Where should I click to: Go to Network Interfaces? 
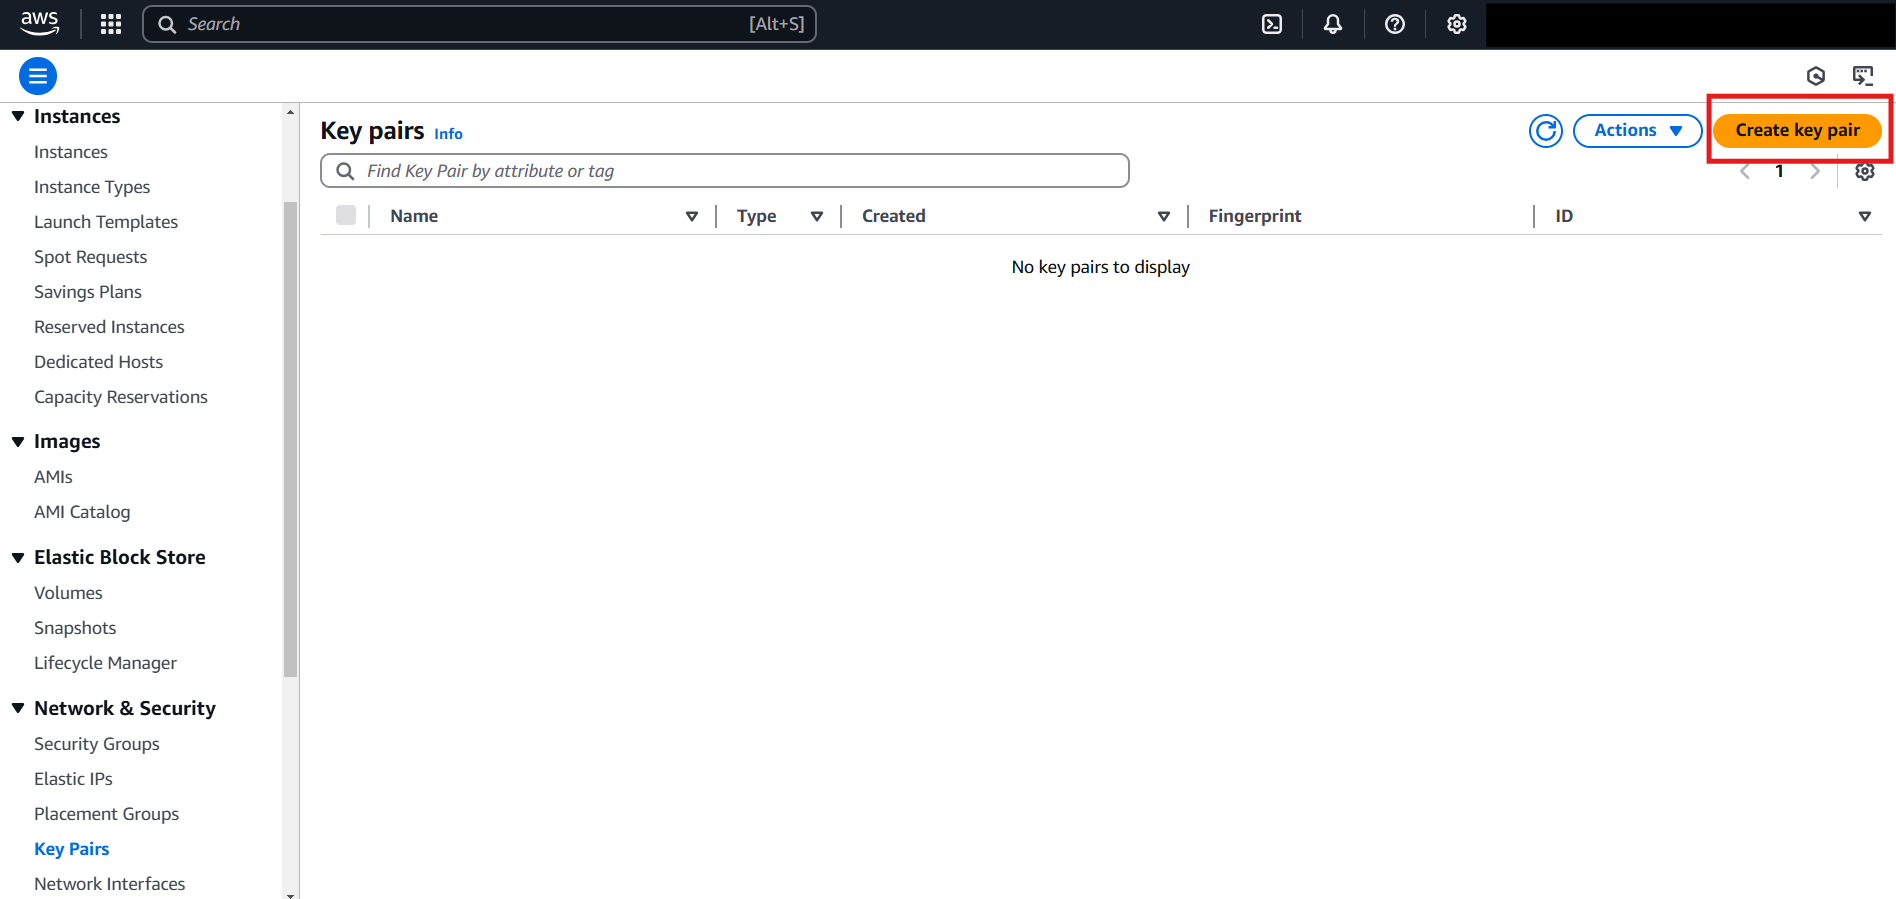click(110, 884)
